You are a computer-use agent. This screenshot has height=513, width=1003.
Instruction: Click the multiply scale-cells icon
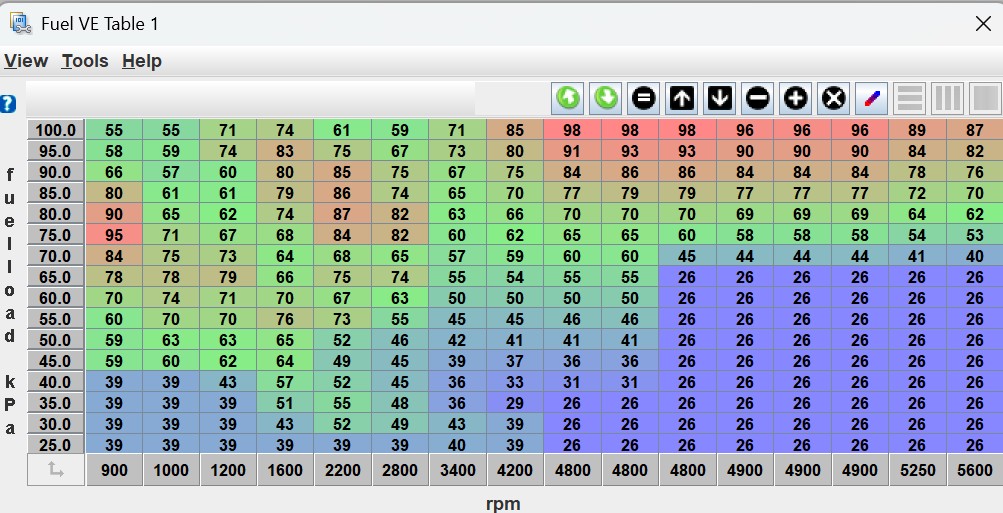[833, 99]
